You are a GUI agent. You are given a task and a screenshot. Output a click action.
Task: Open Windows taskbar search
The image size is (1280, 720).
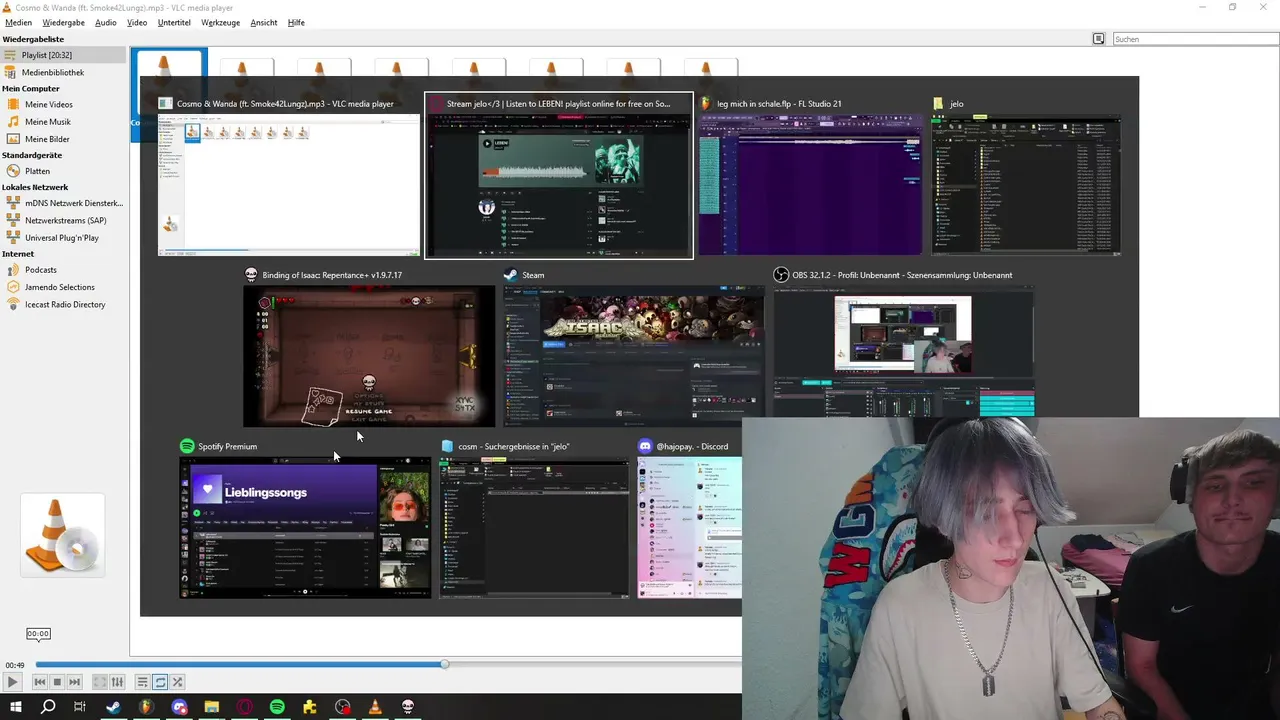coord(48,707)
